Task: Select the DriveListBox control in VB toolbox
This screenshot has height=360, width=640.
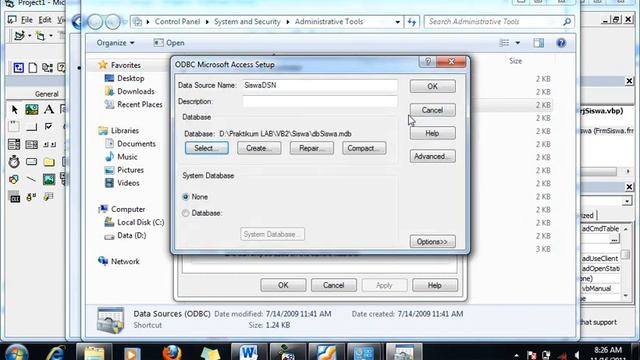Action: 31,162
